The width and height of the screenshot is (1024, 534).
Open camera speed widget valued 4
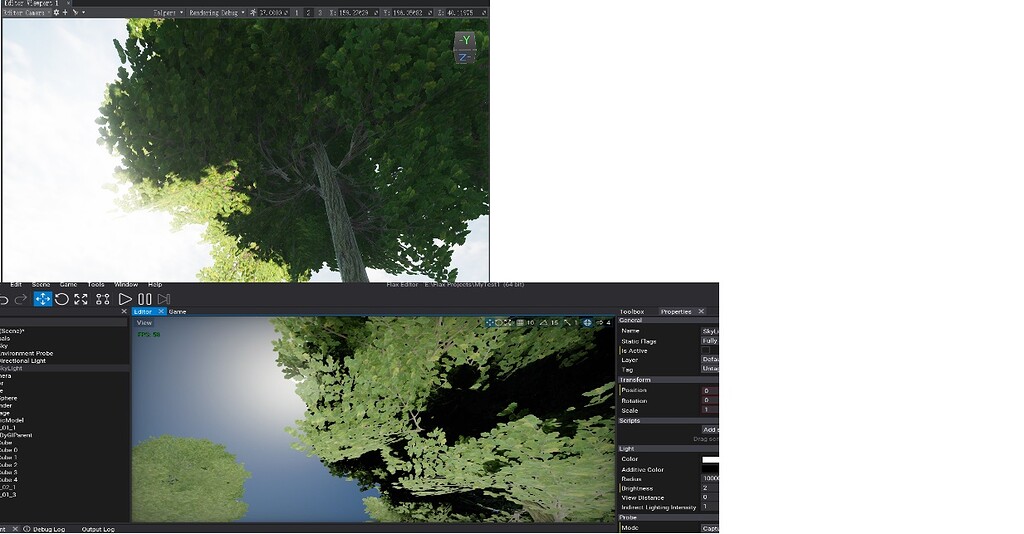pos(603,322)
